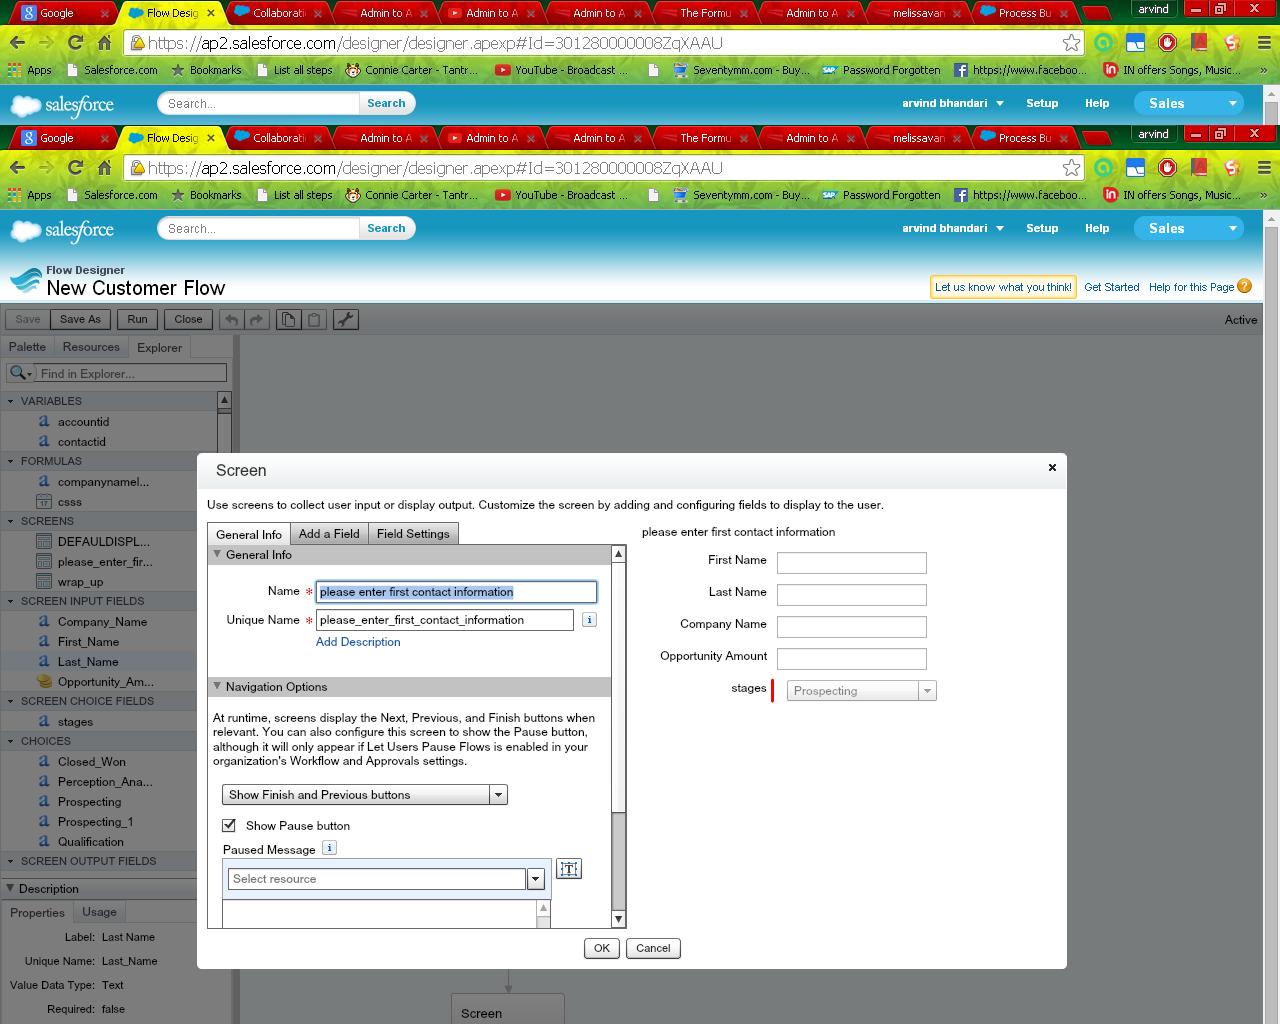Click the dialog's General Info pane scroll-down arrow

pyautogui.click(x=618, y=919)
